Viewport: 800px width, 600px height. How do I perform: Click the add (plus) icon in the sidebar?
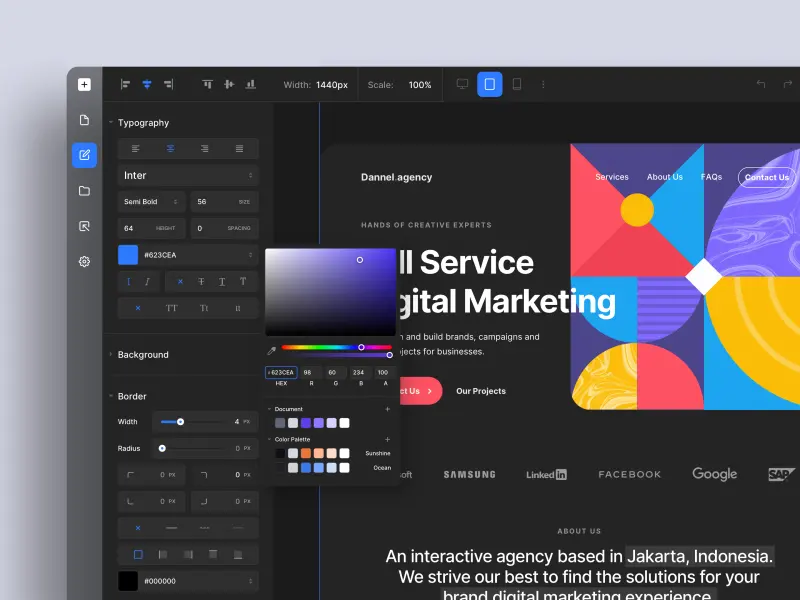click(84, 85)
